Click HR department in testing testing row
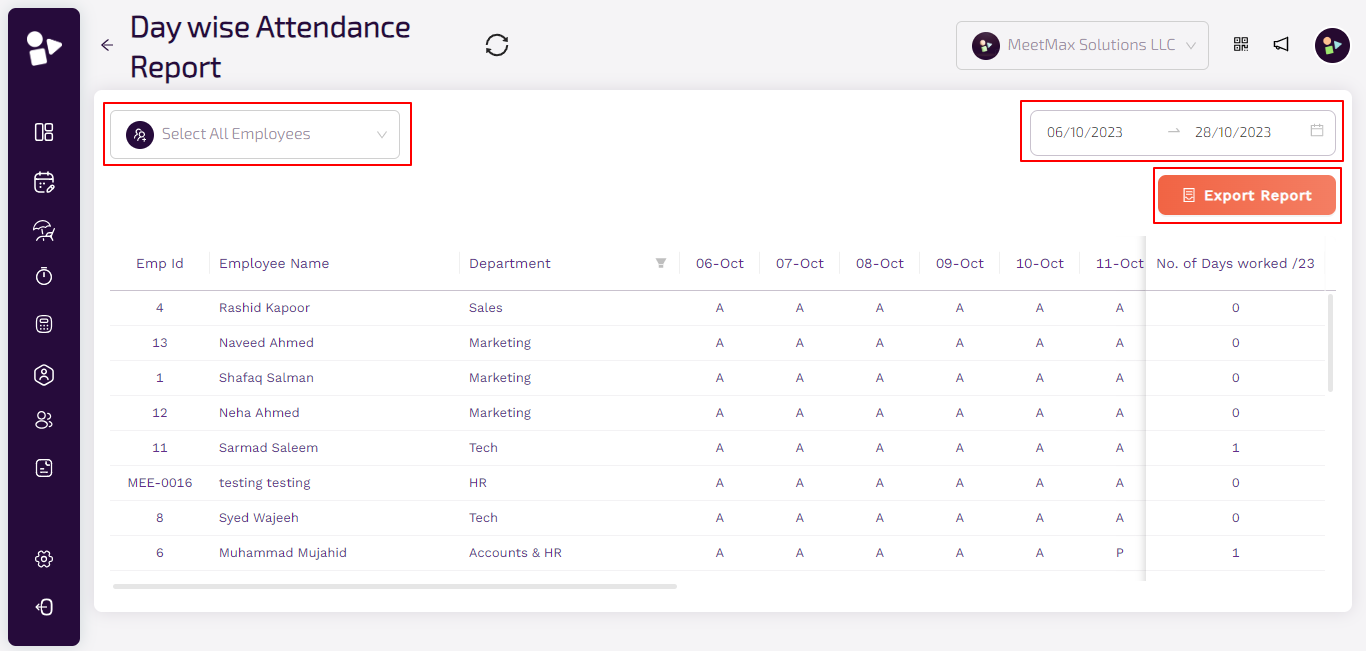The height and width of the screenshot is (651, 1366). [478, 483]
